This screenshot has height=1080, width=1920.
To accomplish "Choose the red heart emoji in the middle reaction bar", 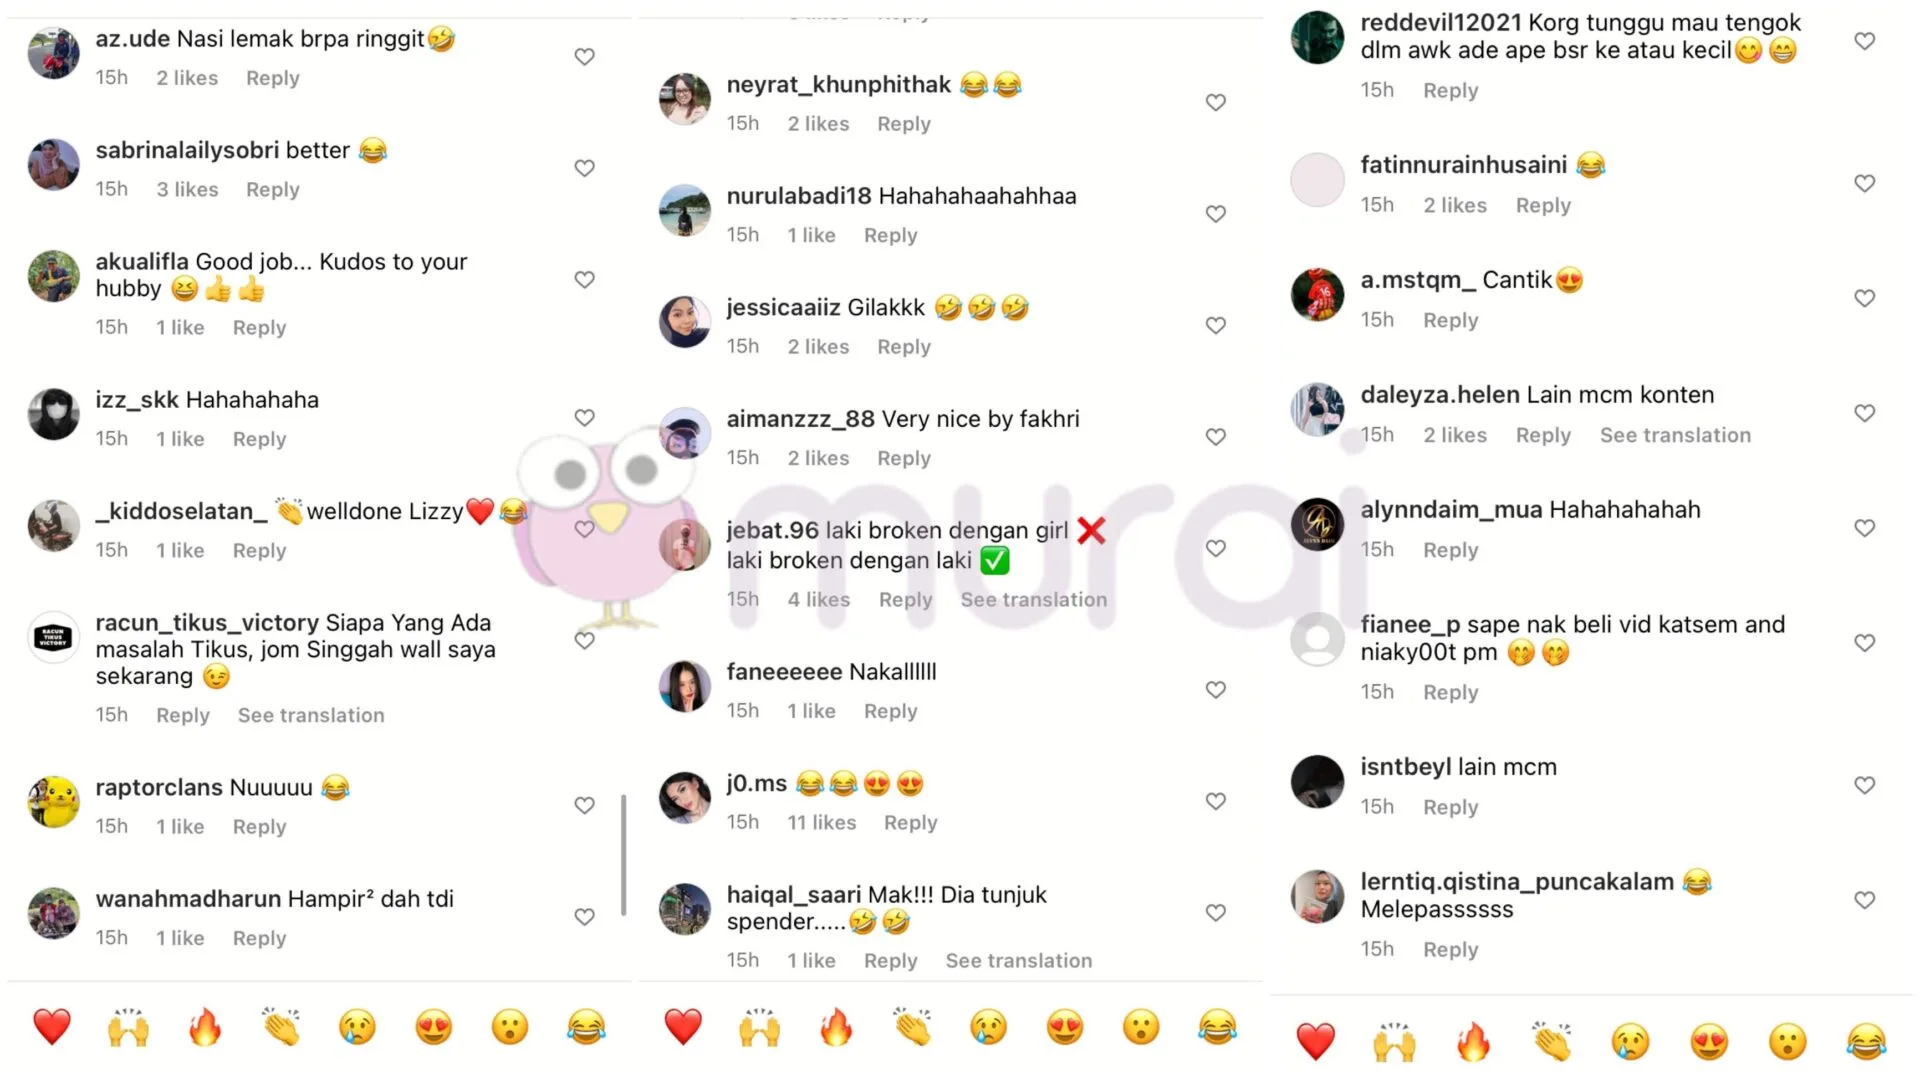I will click(683, 1027).
